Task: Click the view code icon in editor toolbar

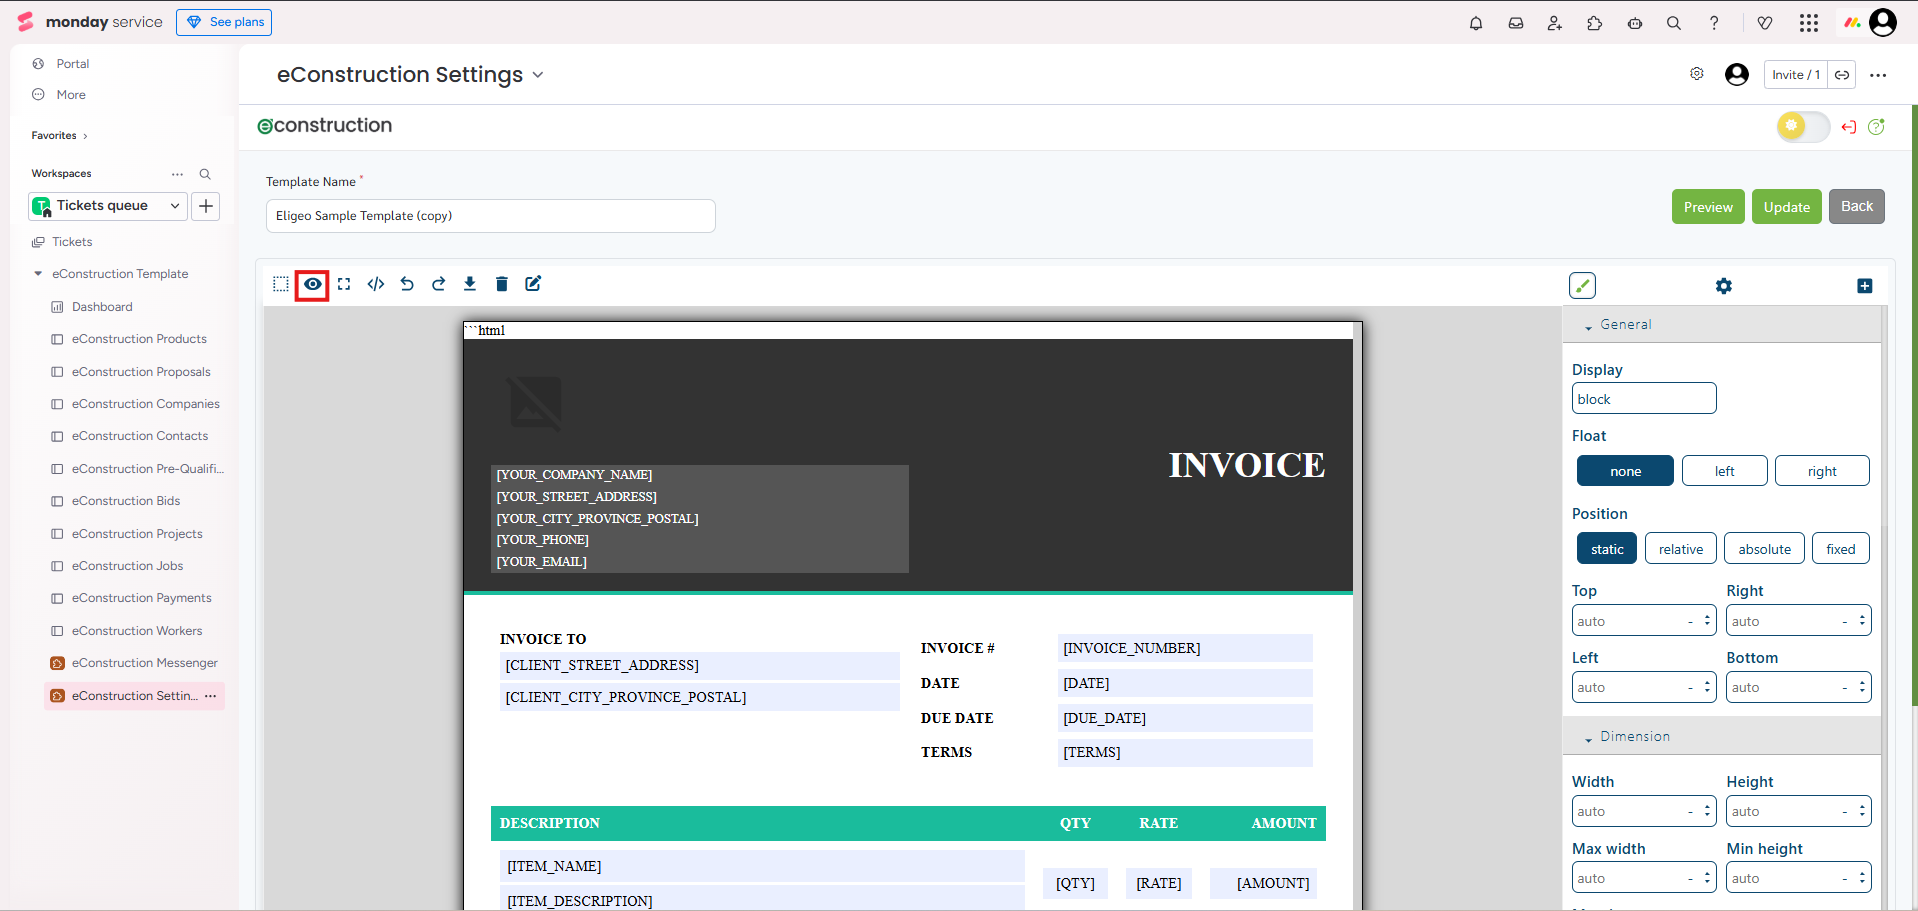Action: pos(376,284)
